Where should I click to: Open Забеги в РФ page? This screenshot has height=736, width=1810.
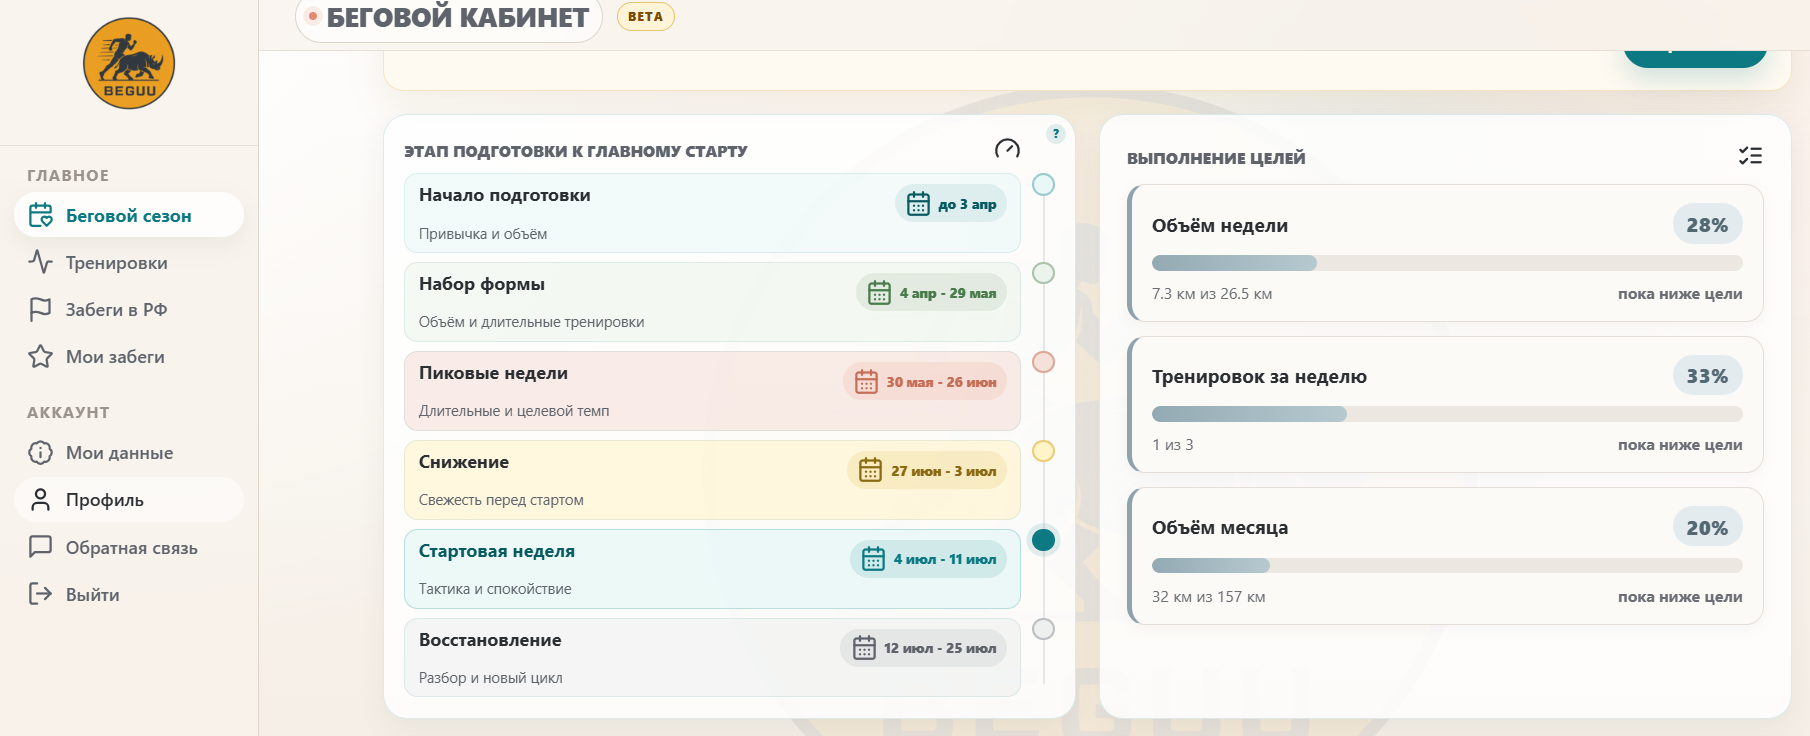129,309
